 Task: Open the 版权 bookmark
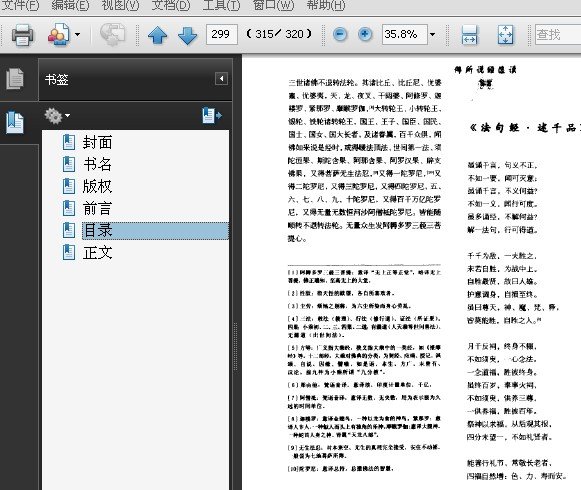point(97,186)
